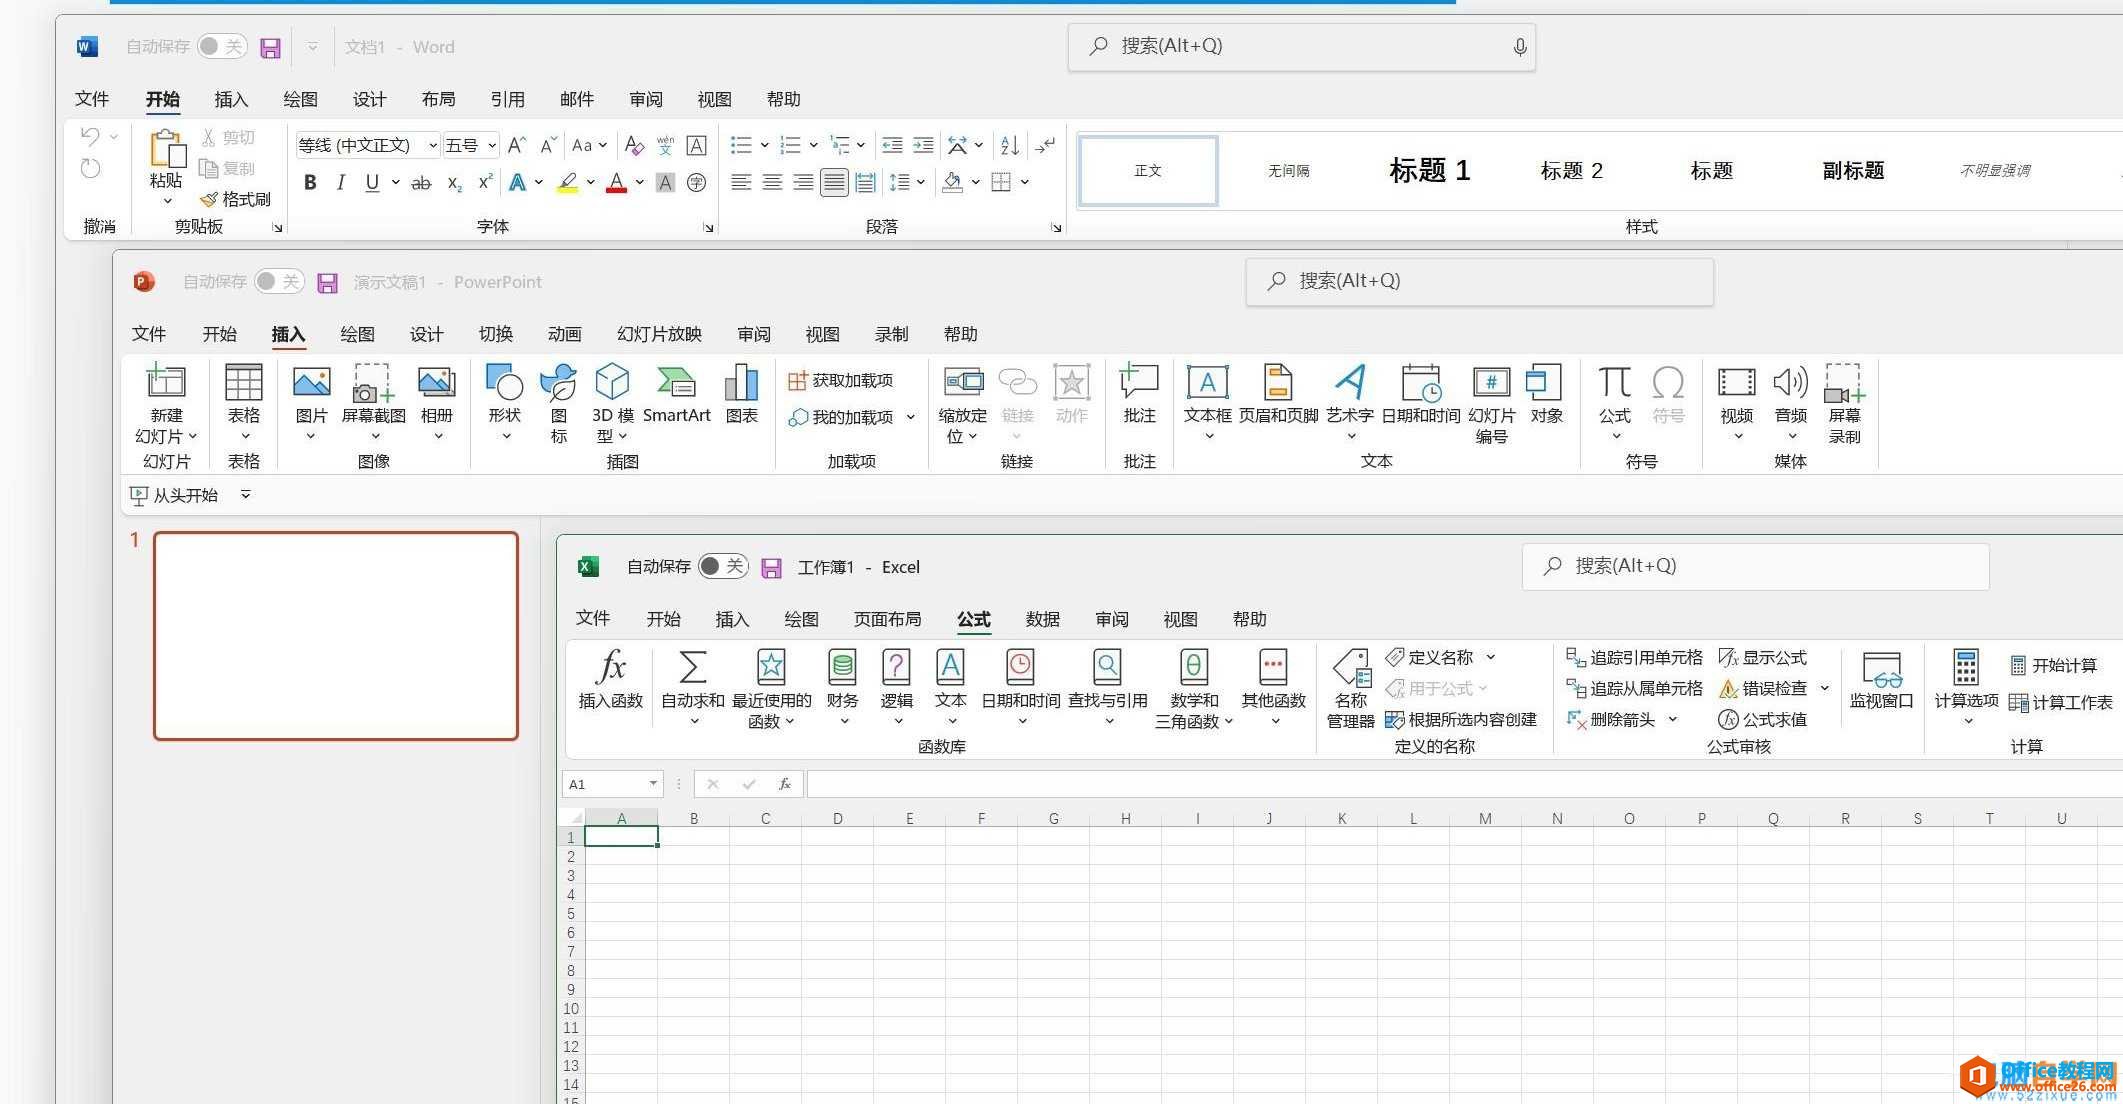The image size is (2123, 1104).
Task: Open Word 引用 ribbon tab
Action: tap(507, 99)
